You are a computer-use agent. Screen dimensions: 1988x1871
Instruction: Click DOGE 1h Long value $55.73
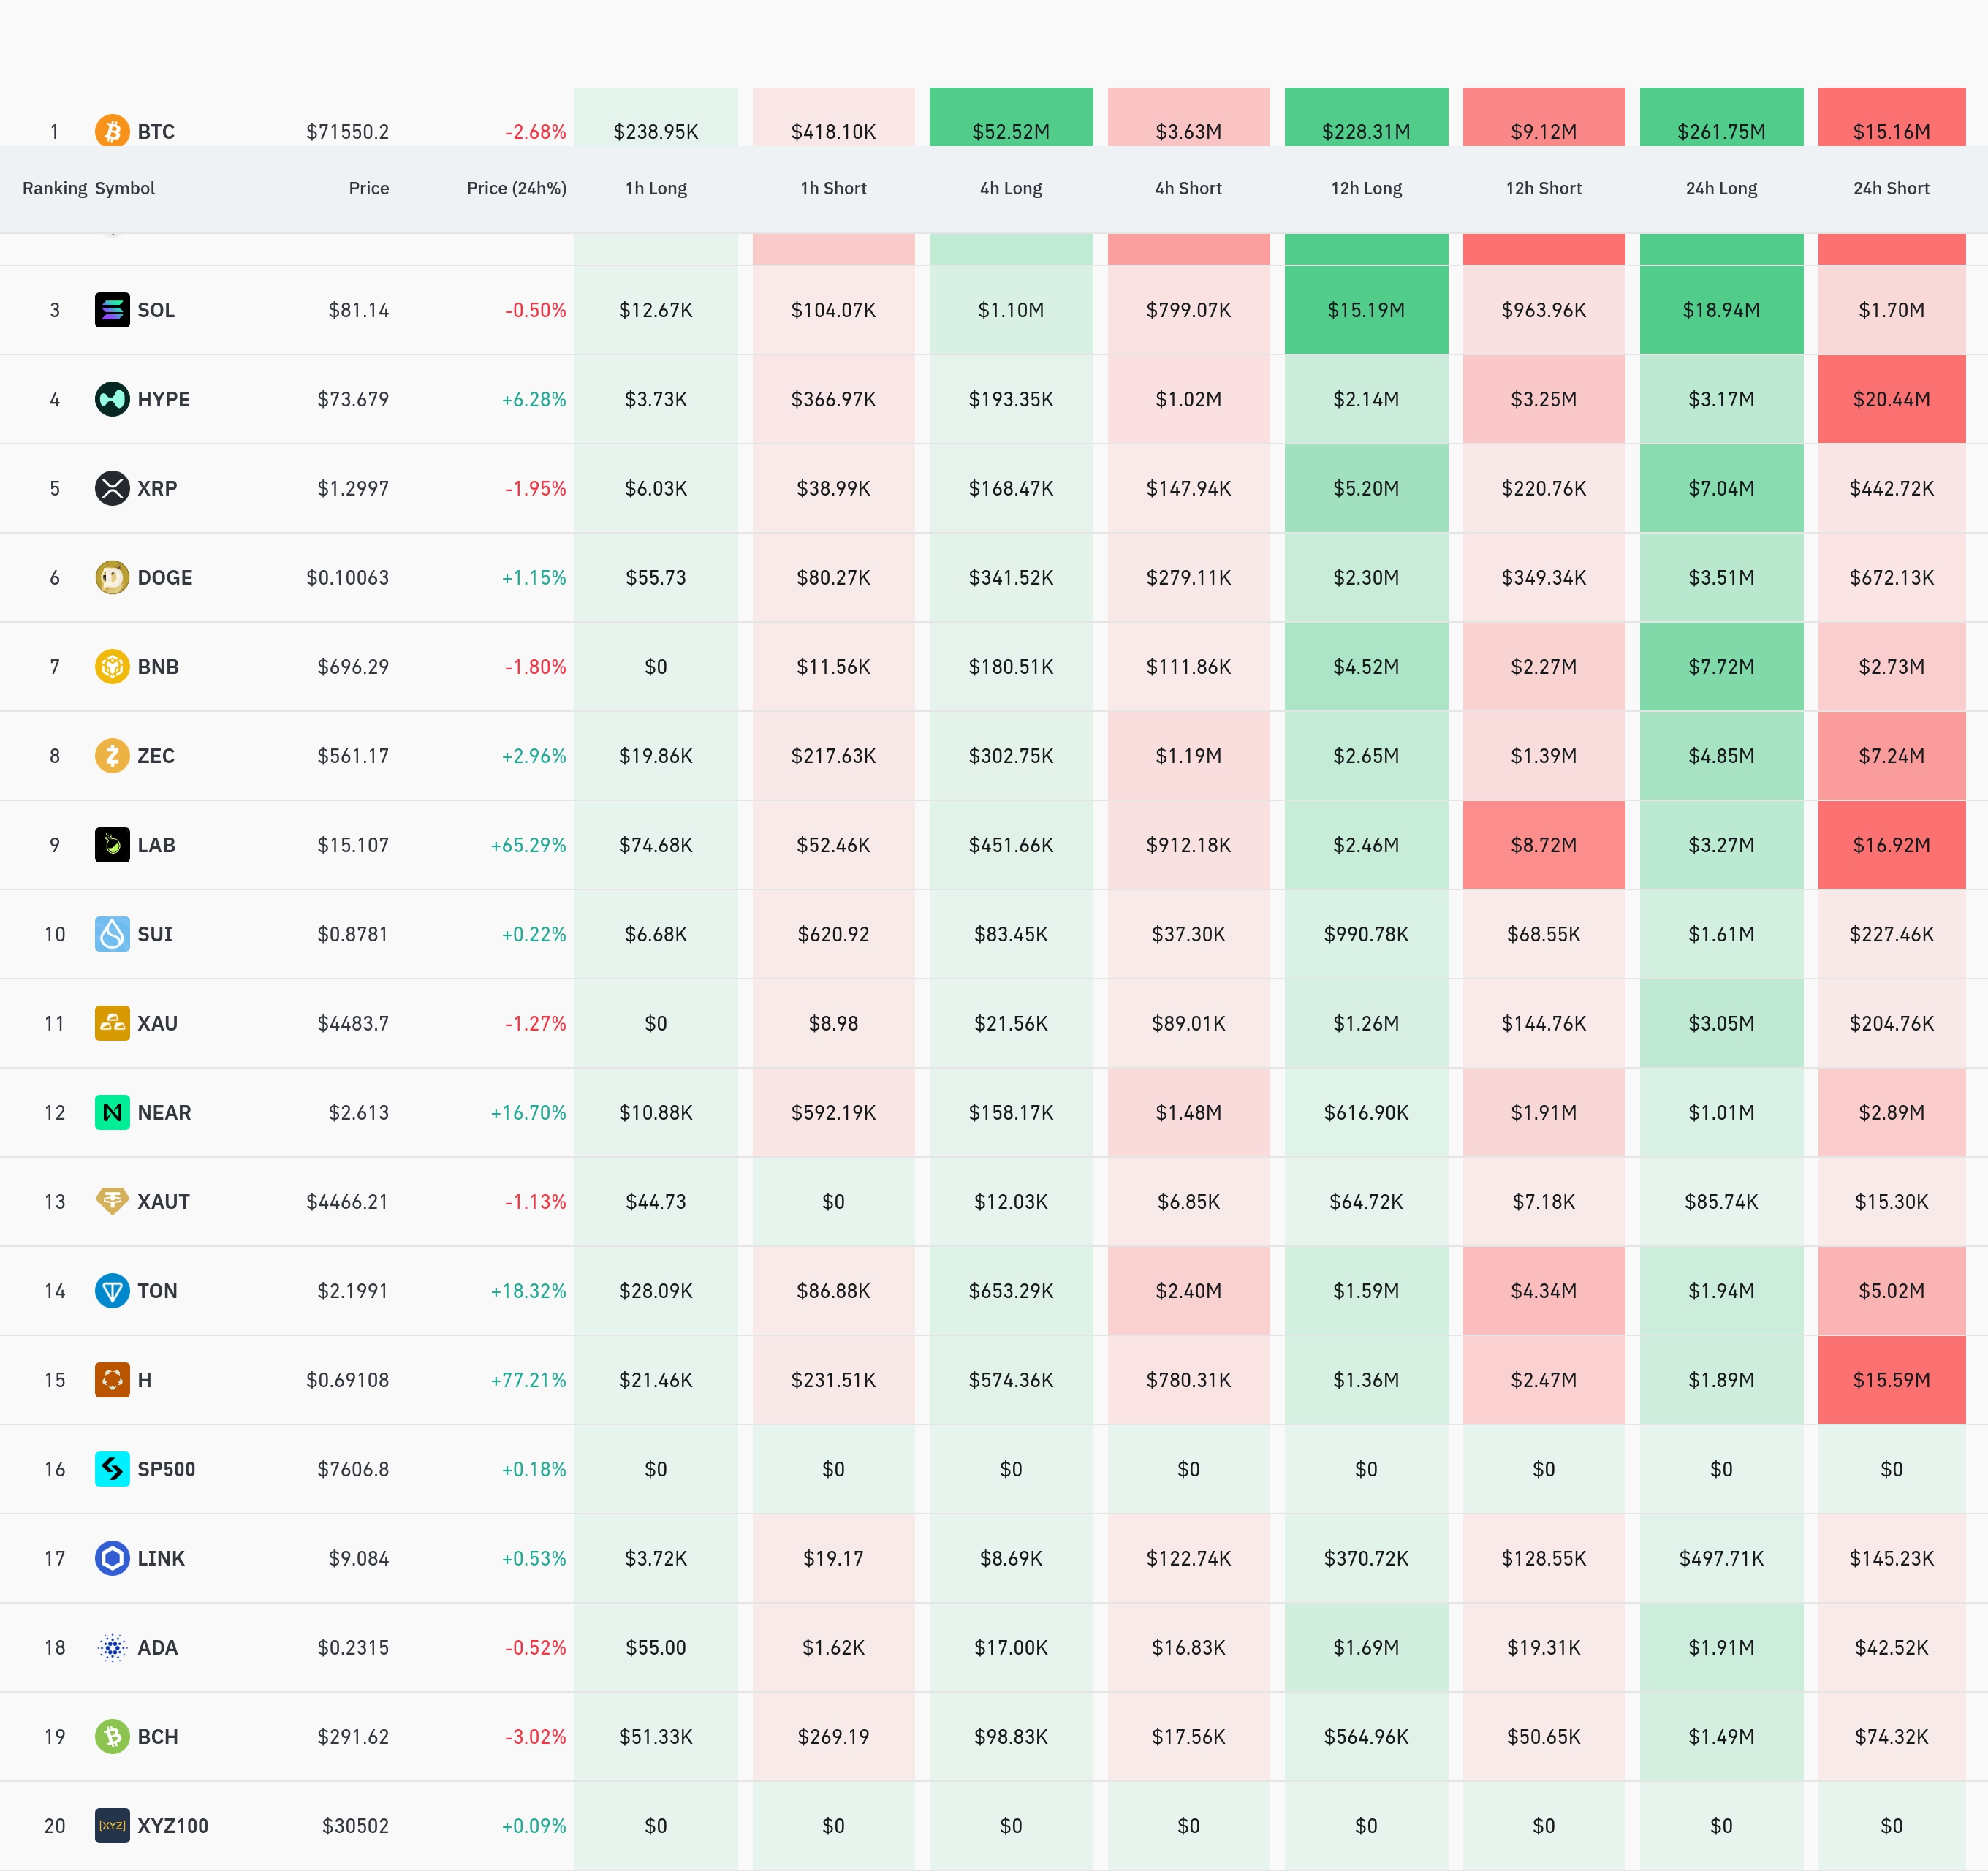(x=656, y=577)
